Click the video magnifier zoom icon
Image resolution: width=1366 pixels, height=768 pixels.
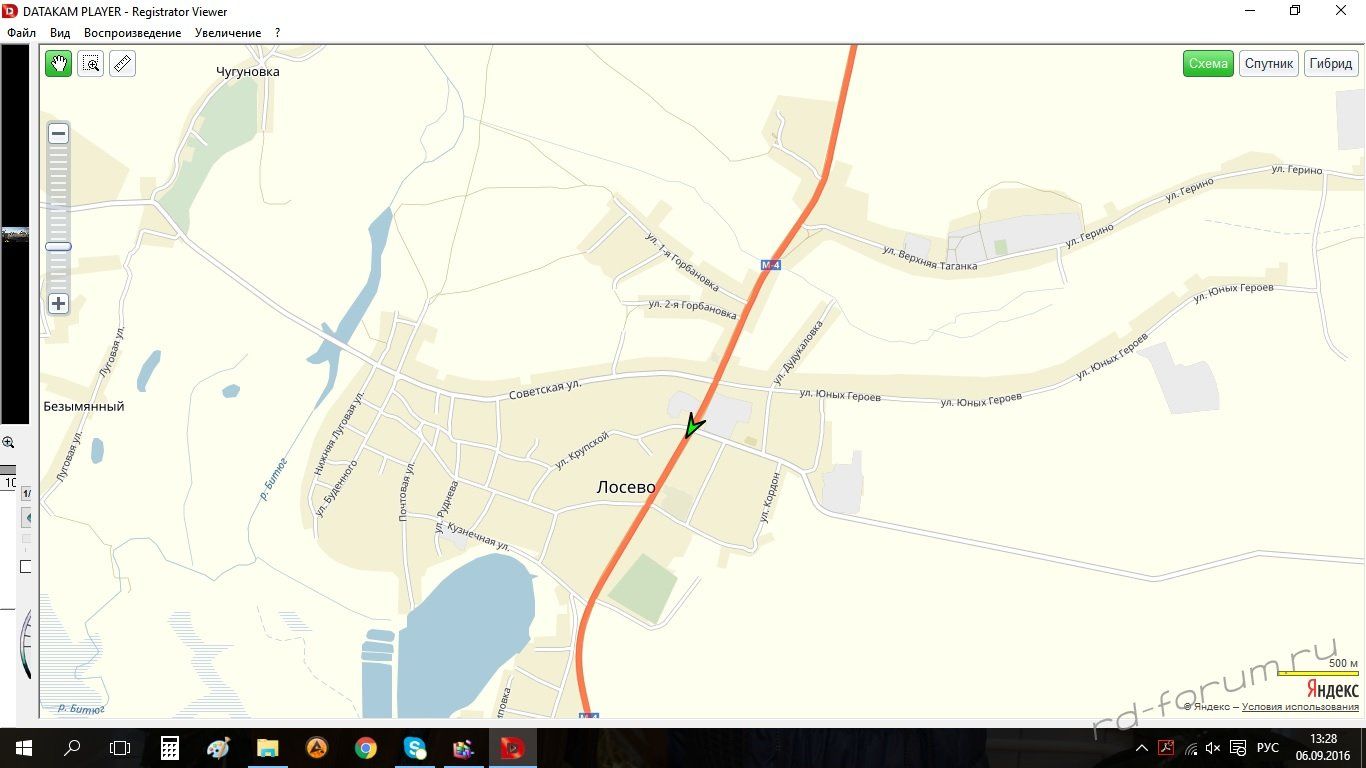(8, 442)
